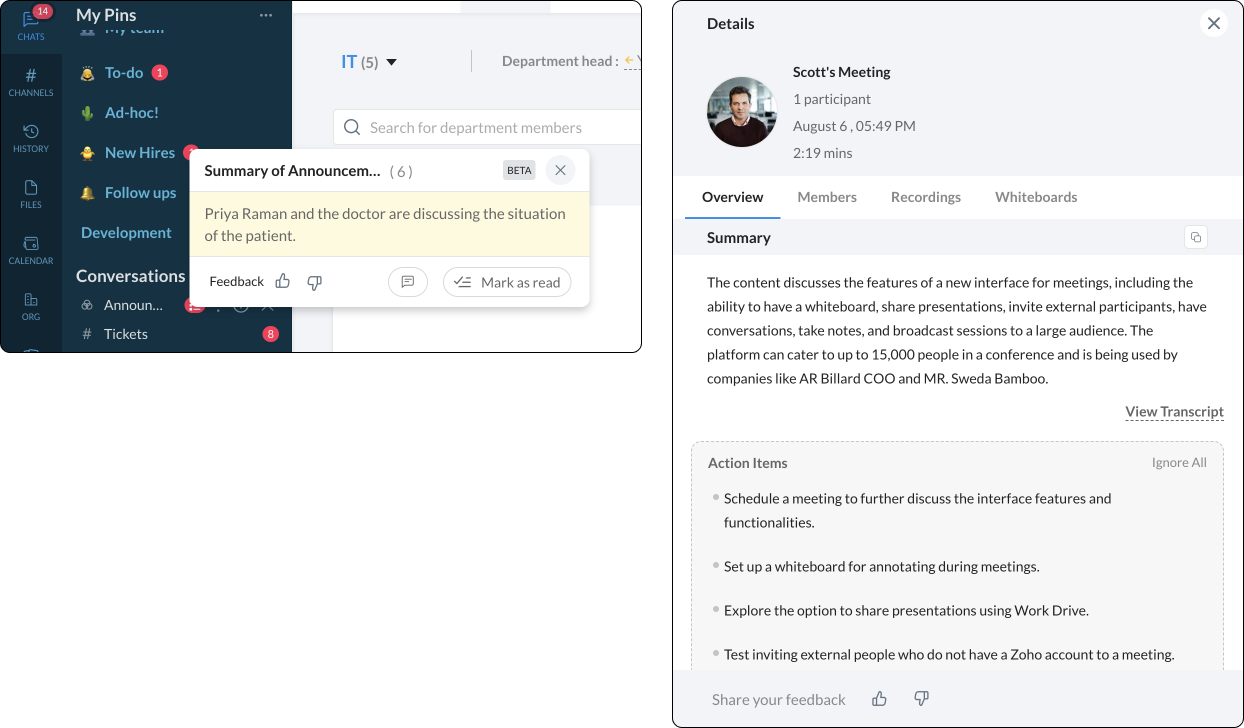This screenshot has height=728, width=1244.
Task: Open comment feedback in the summary popup
Action: click(x=407, y=281)
